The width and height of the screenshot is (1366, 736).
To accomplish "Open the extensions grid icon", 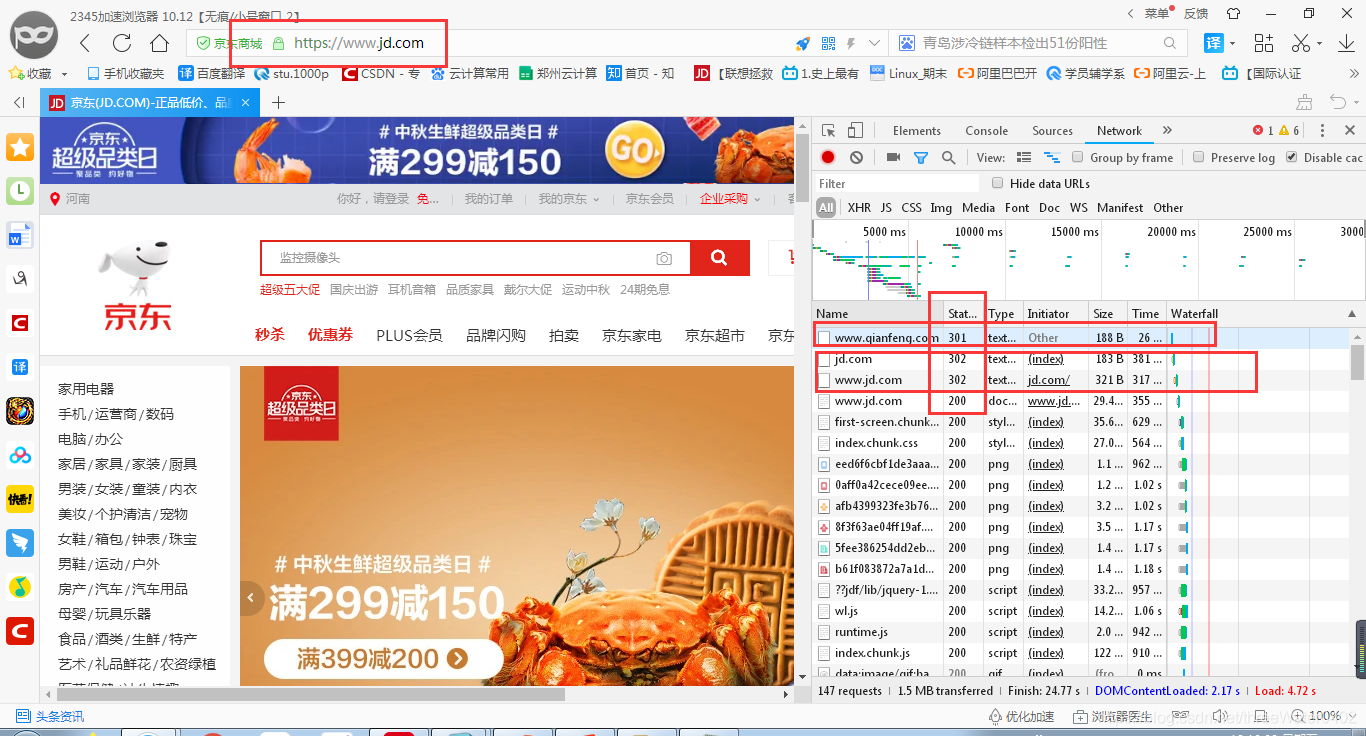I will (1264, 43).
